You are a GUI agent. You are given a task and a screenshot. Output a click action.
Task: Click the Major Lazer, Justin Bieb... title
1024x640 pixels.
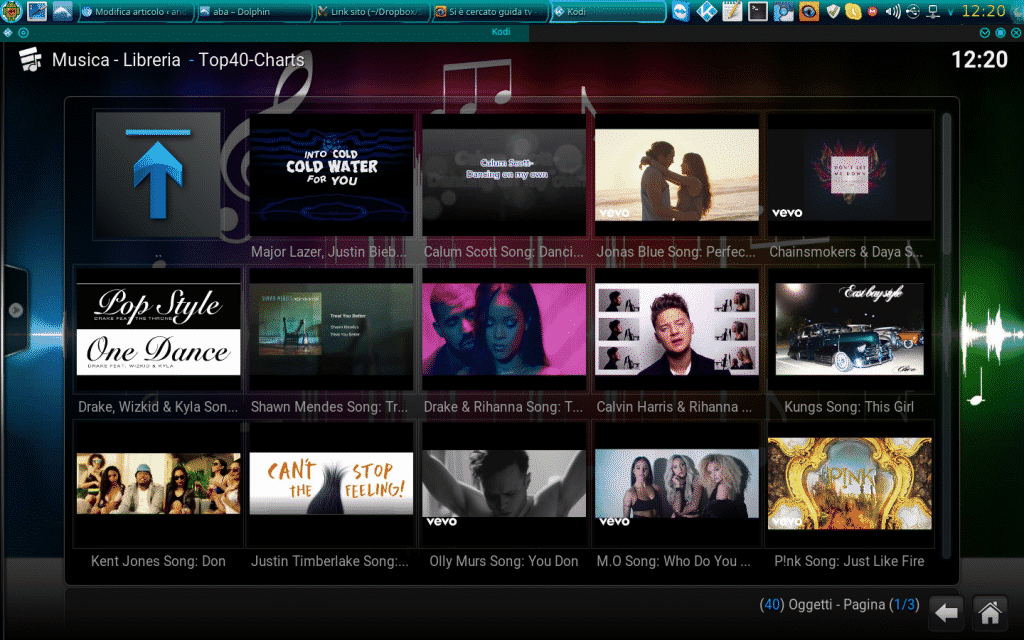click(328, 252)
